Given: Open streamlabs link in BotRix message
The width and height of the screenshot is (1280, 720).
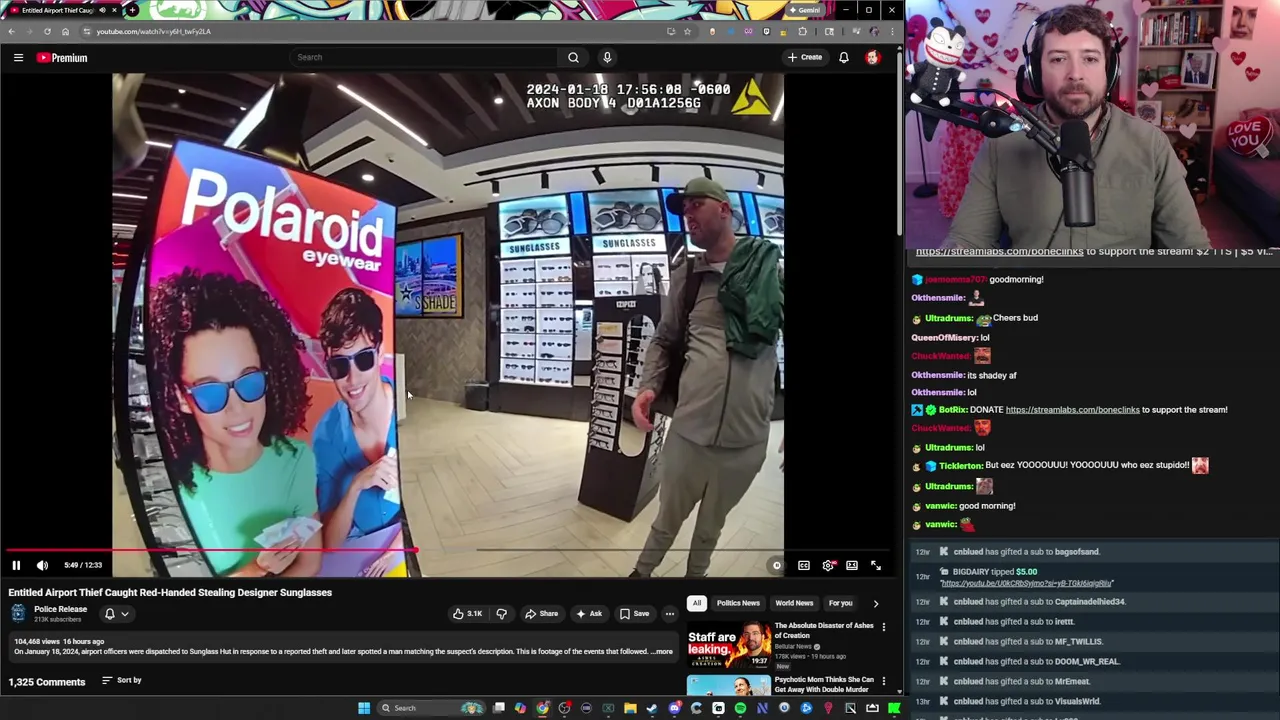Looking at the screenshot, I should tap(1072, 410).
